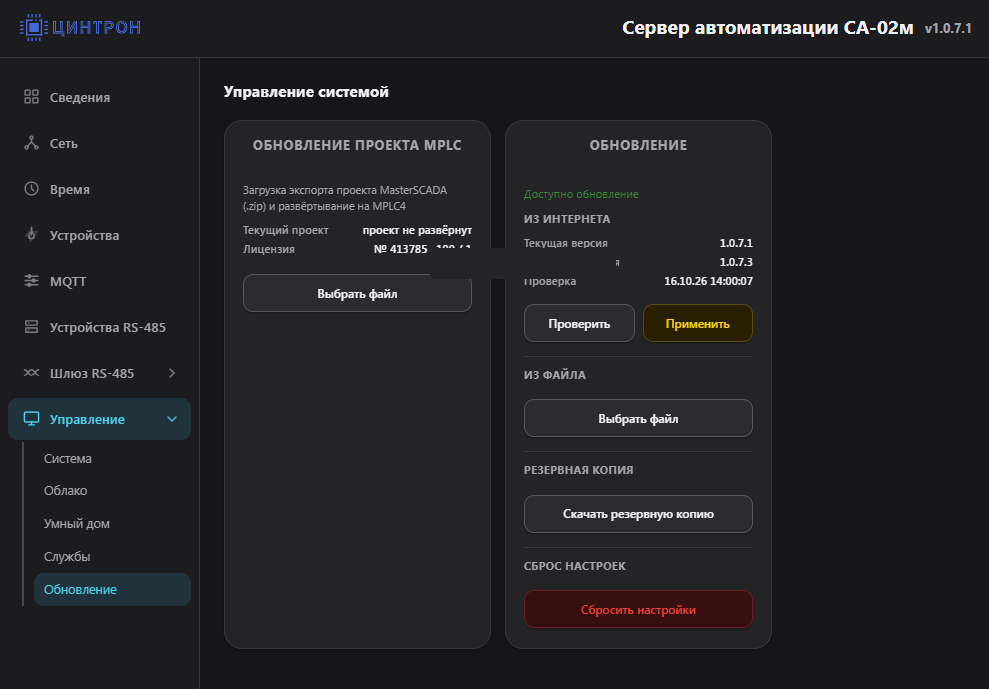This screenshot has width=989, height=689.
Task: Click Проверить to check for updates
Action: tap(579, 324)
